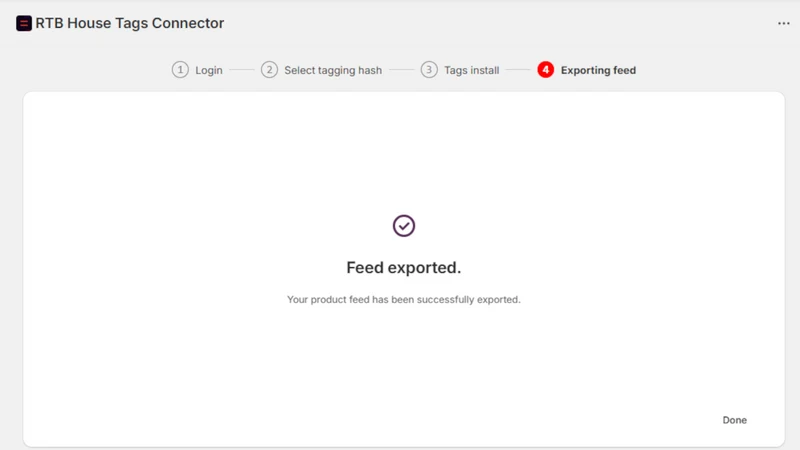Click the Feed exported heading
Viewport: 800px width, 450px height.
click(404, 267)
